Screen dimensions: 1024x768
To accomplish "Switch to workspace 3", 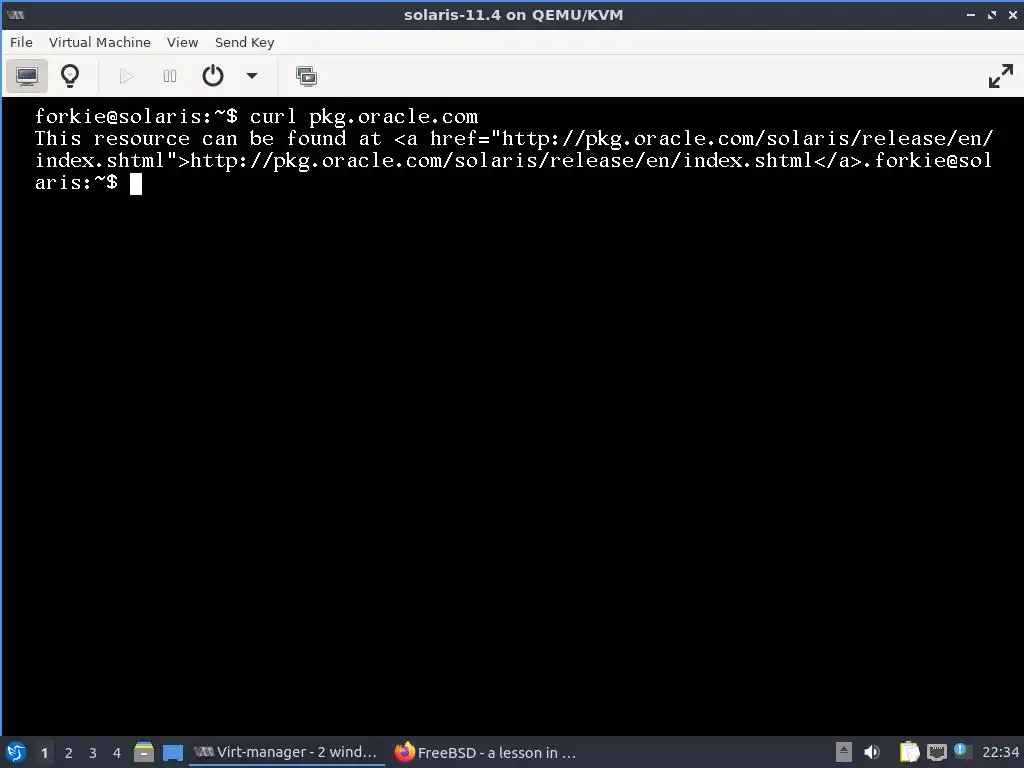I will [93, 753].
